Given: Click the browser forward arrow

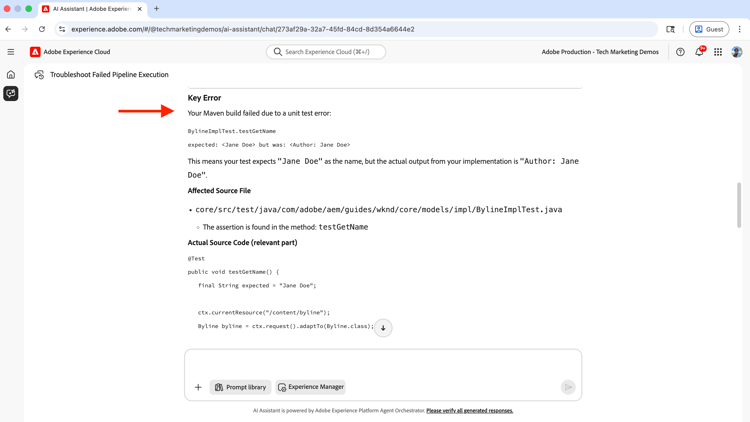Looking at the screenshot, I should point(25,29).
